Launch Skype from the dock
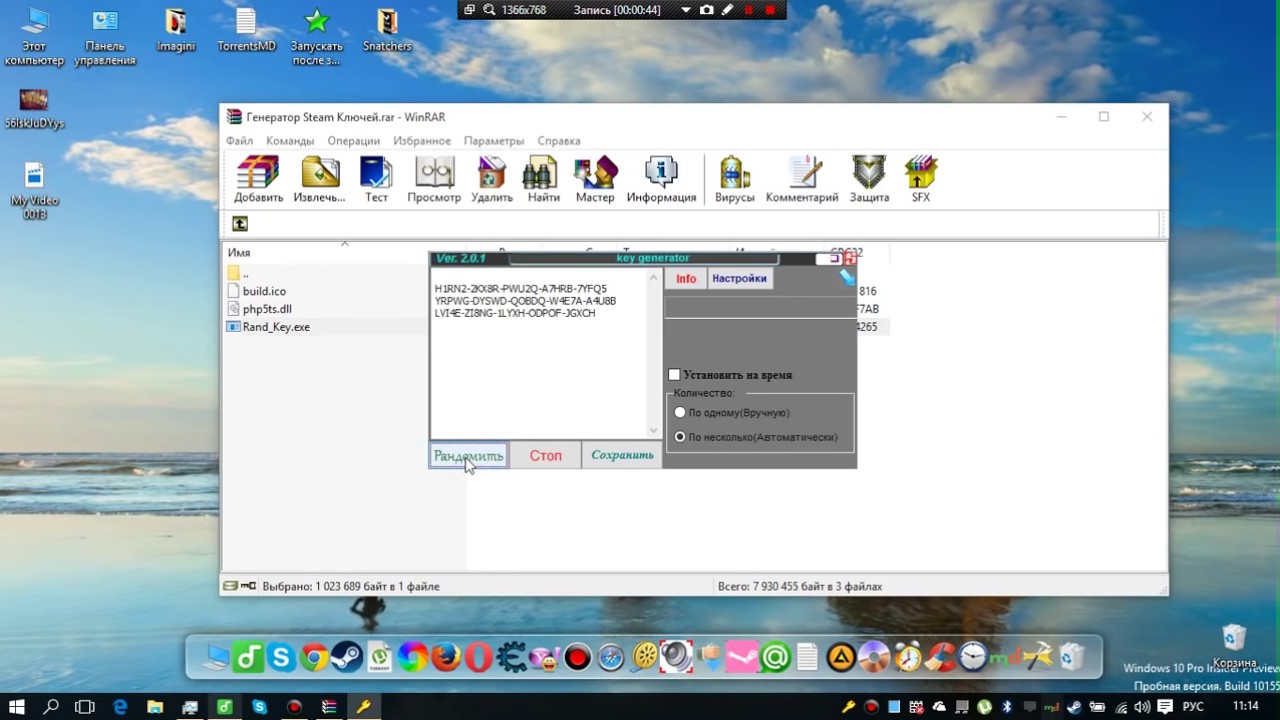 pos(281,657)
